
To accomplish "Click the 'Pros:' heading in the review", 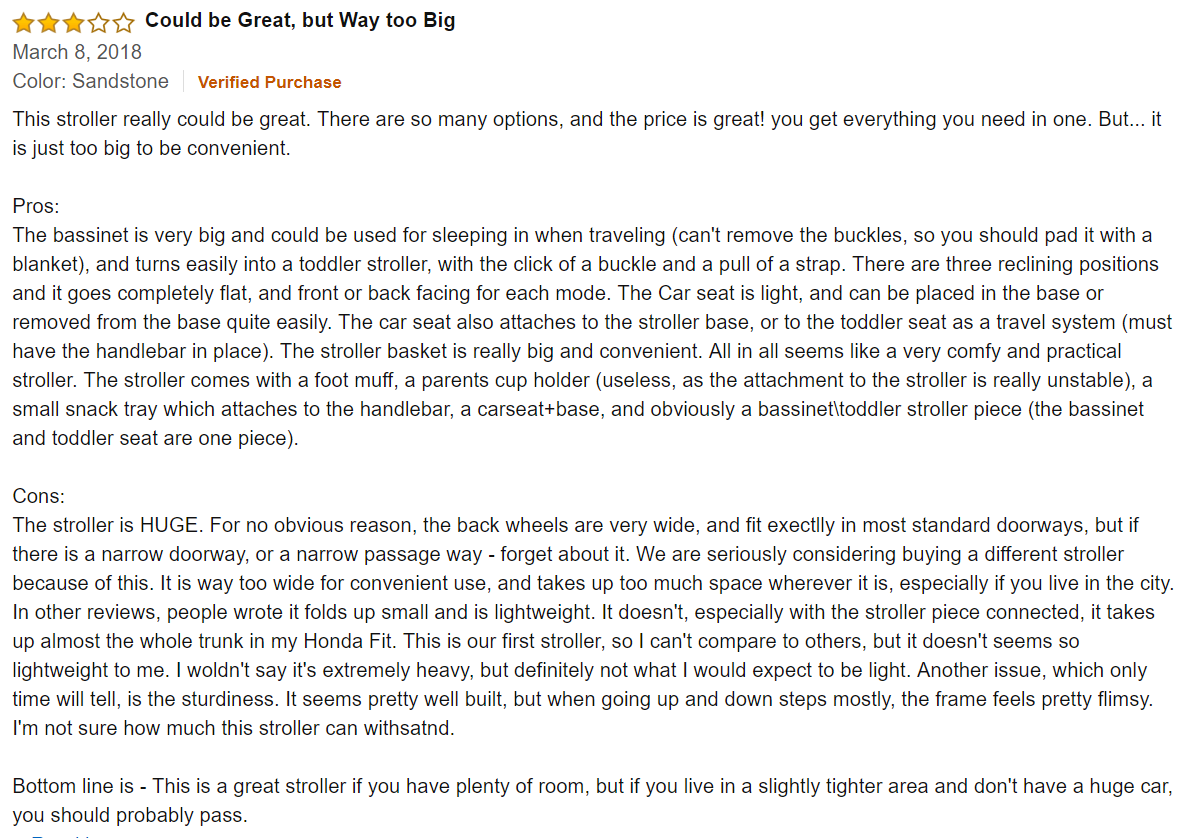I will [36, 207].
